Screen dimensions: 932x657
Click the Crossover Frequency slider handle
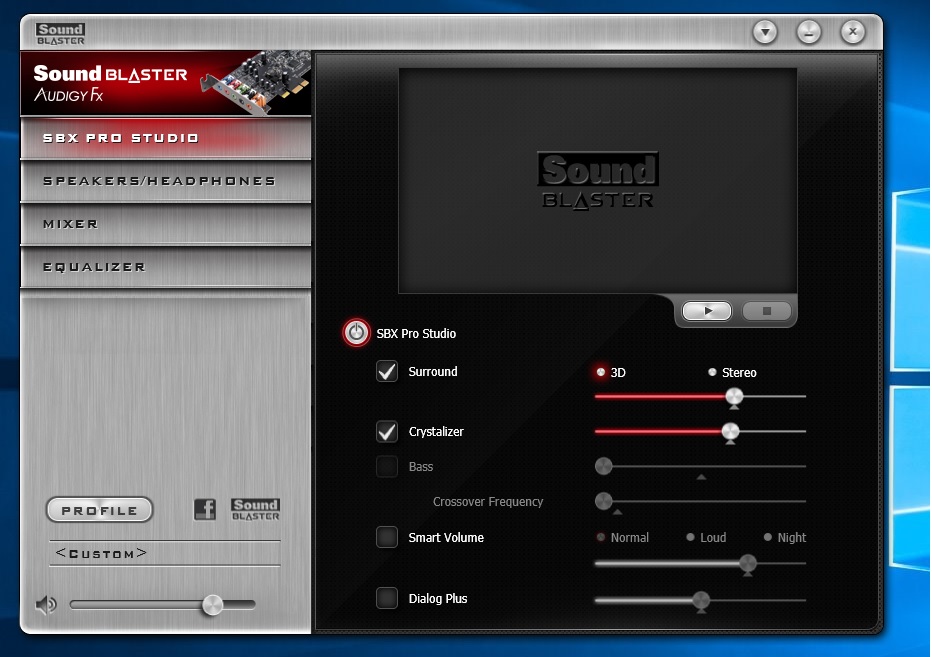pos(603,501)
